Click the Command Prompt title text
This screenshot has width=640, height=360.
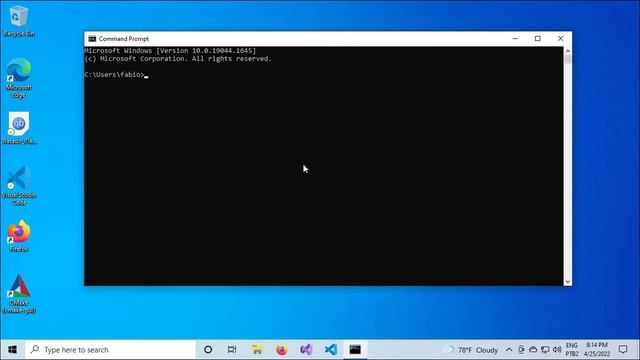pos(124,39)
